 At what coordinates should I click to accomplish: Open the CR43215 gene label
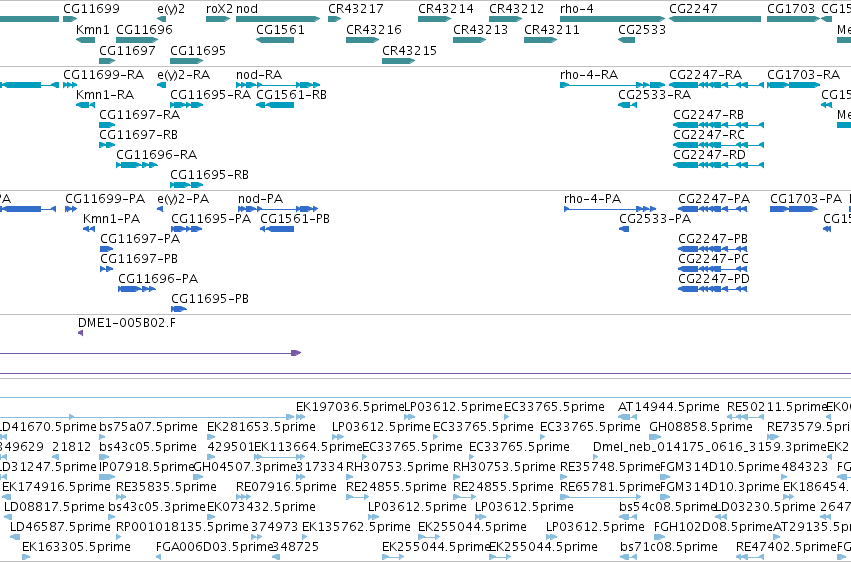(x=409, y=50)
